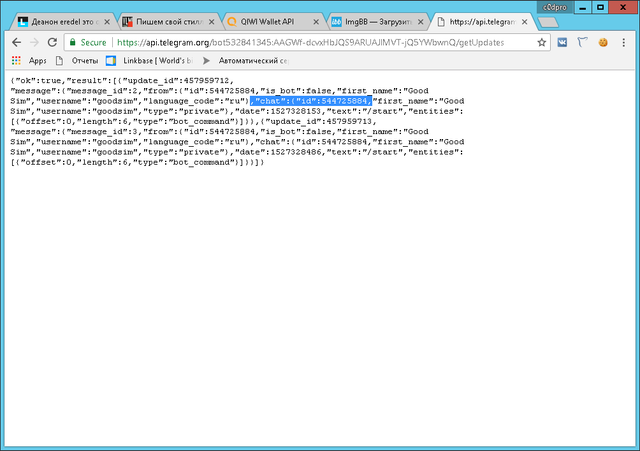This screenshot has width=640, height=451.
Task: Open a new tab
Action: coord(550,21)
